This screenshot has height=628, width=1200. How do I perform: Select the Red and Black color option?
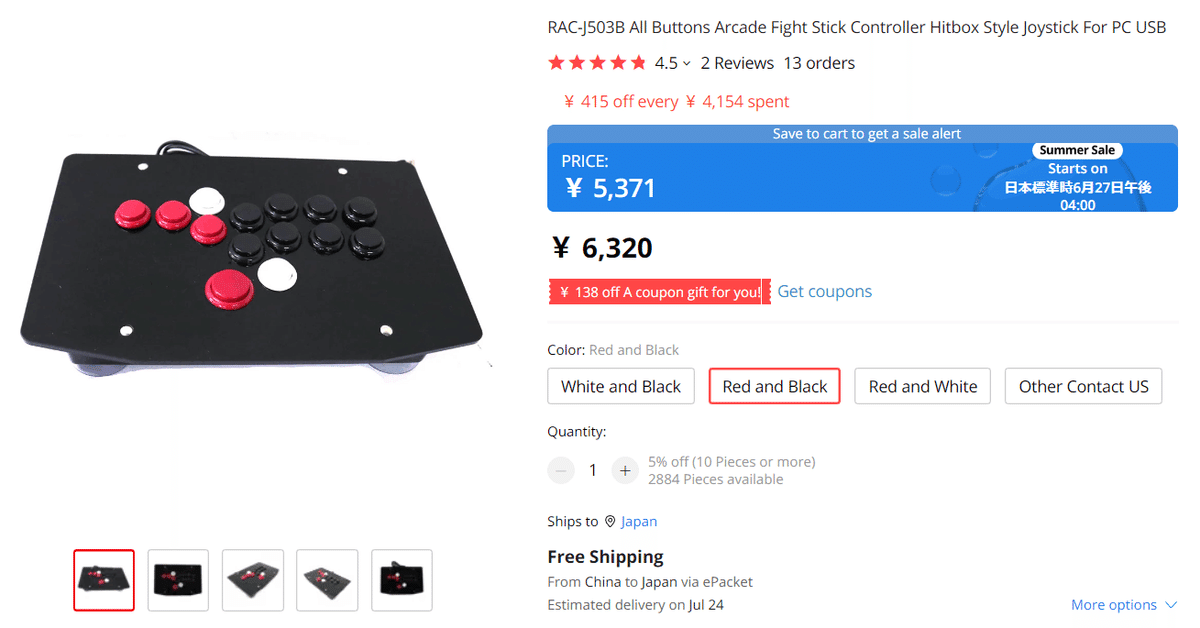click(x=775, y=386)
